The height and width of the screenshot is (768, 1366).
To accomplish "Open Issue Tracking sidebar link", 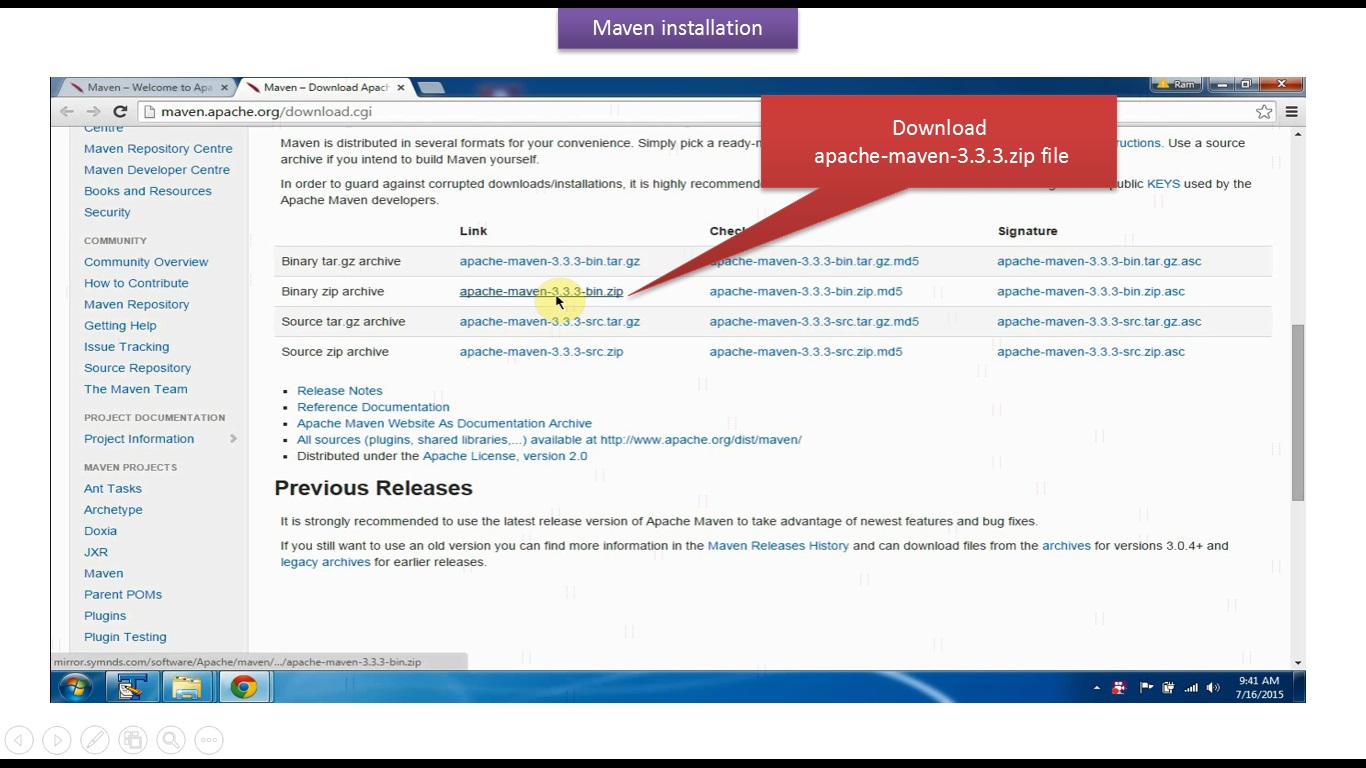I will click(x=126, y=347).
